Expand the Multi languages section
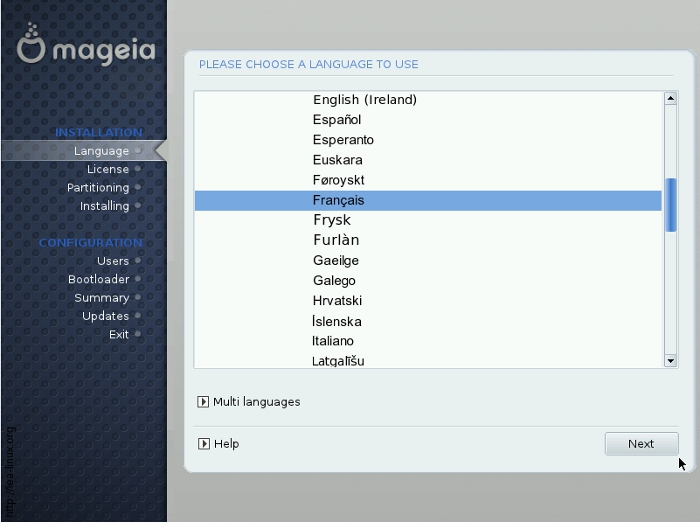 tap(204, 402)
